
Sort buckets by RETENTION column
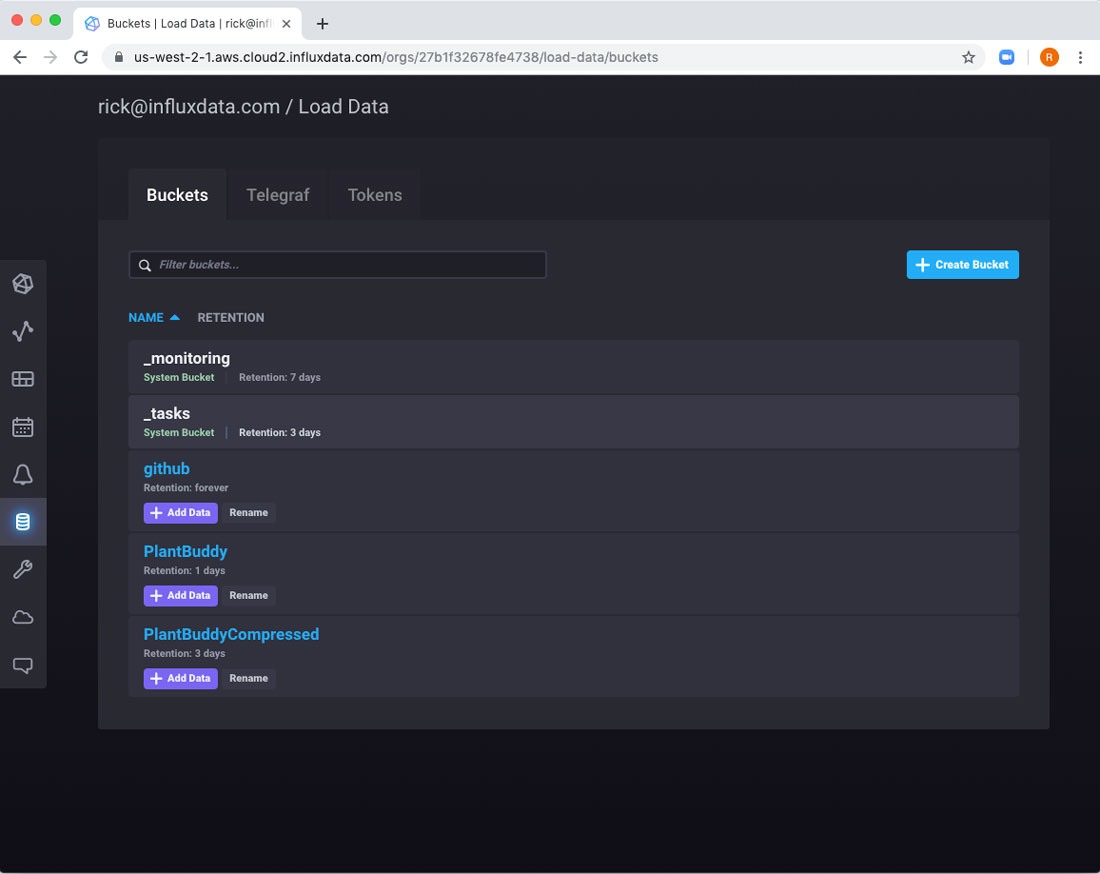tap(231, 317)
